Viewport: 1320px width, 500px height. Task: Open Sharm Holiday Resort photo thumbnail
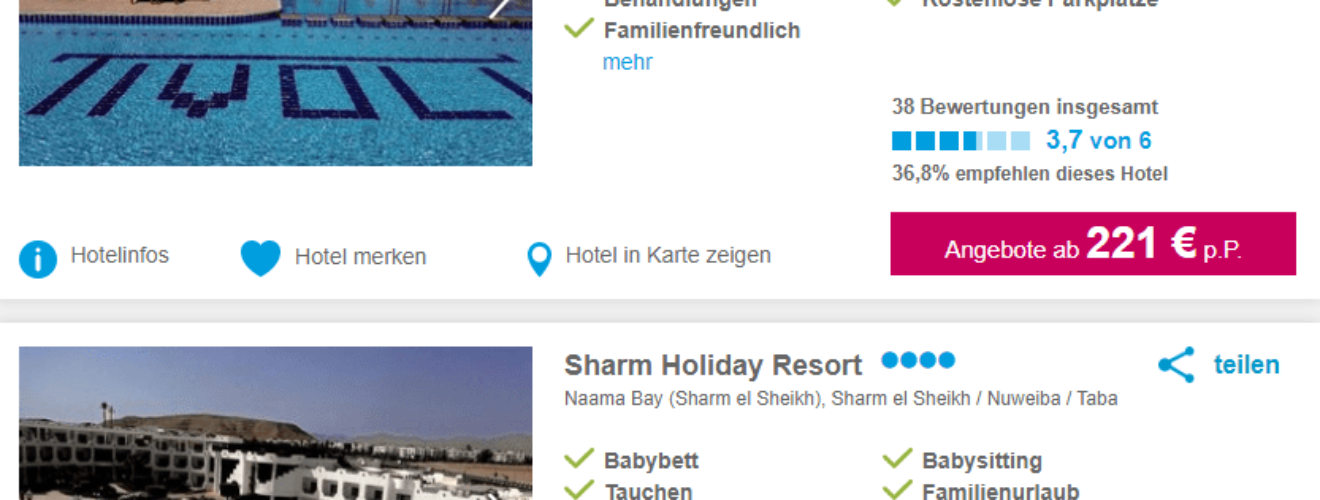click(275, 423)
